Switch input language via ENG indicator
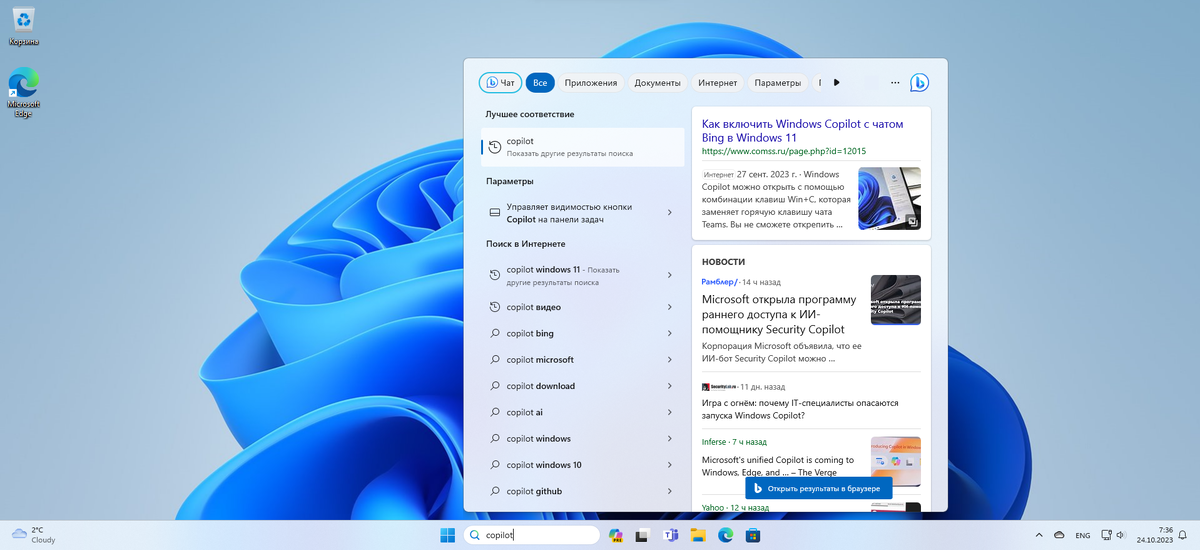Image resolution: width=1200 pixels, height=550 pixels. (x=1082, y=536)
